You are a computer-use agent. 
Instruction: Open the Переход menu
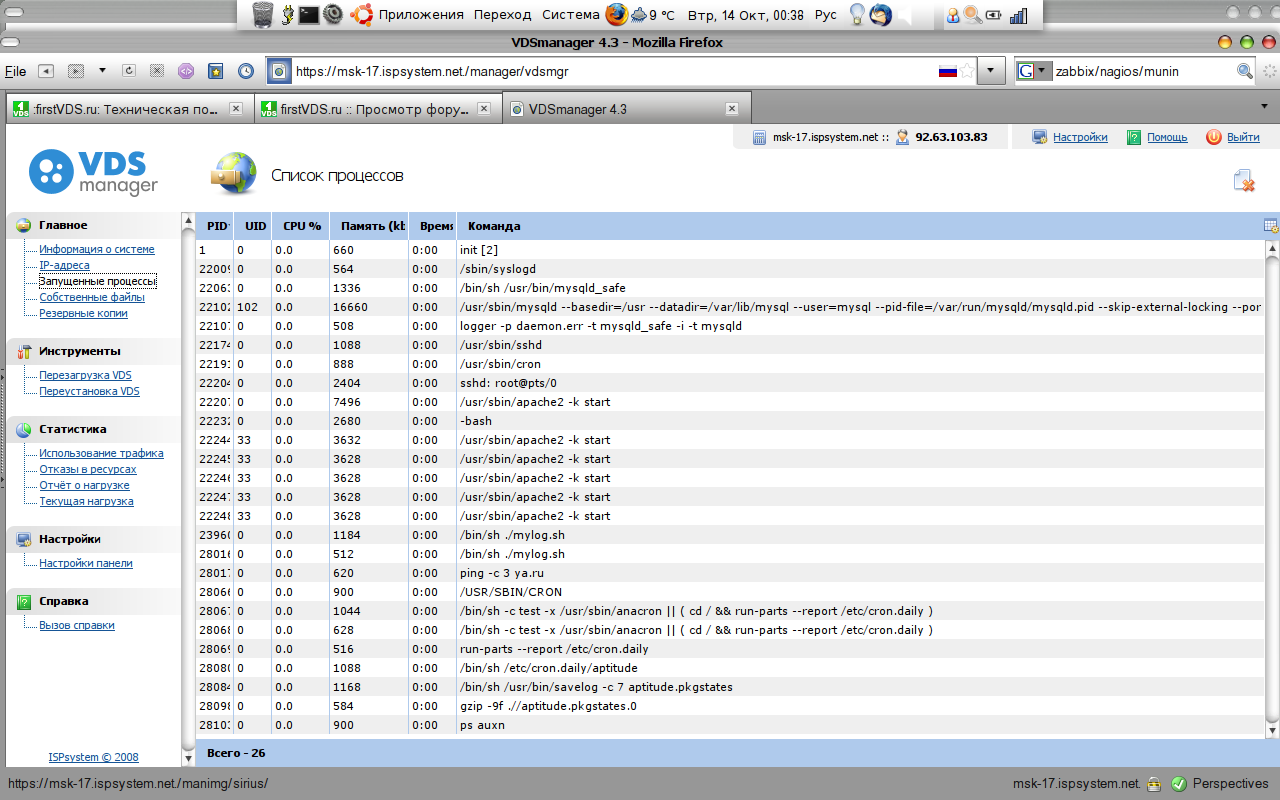(x=503, y=15)
